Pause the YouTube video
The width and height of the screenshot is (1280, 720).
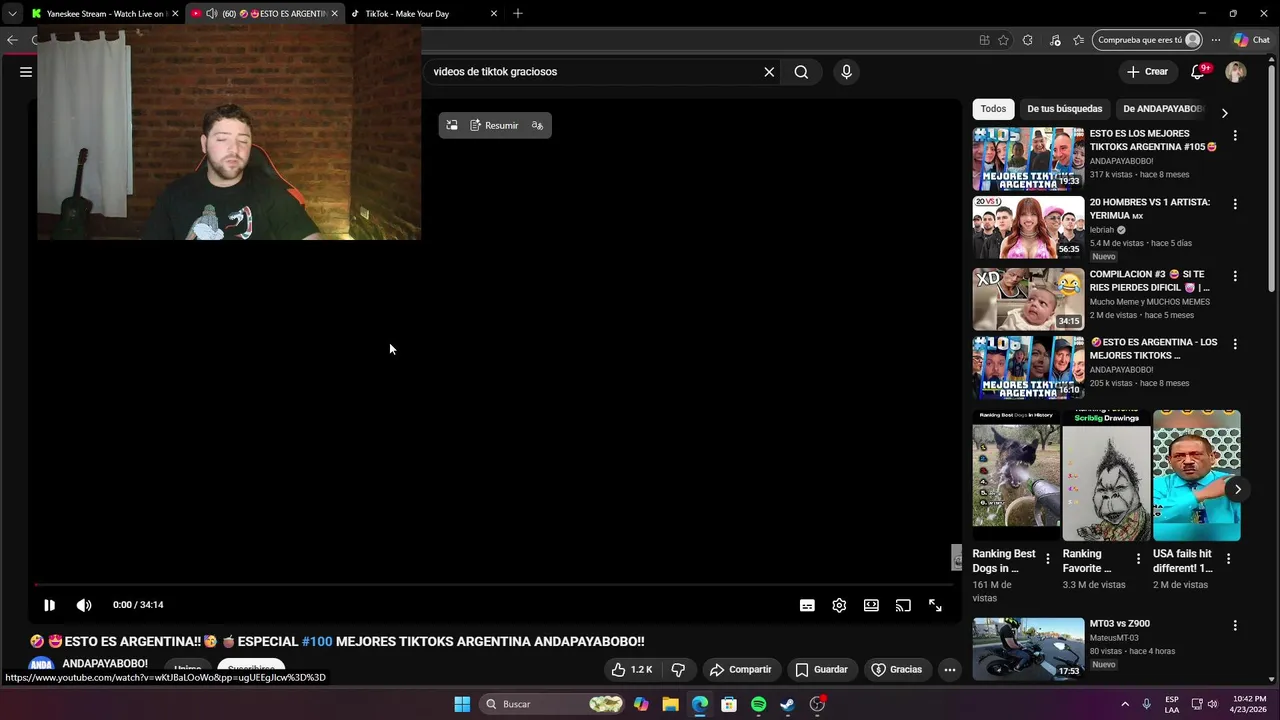pos(49,605)
